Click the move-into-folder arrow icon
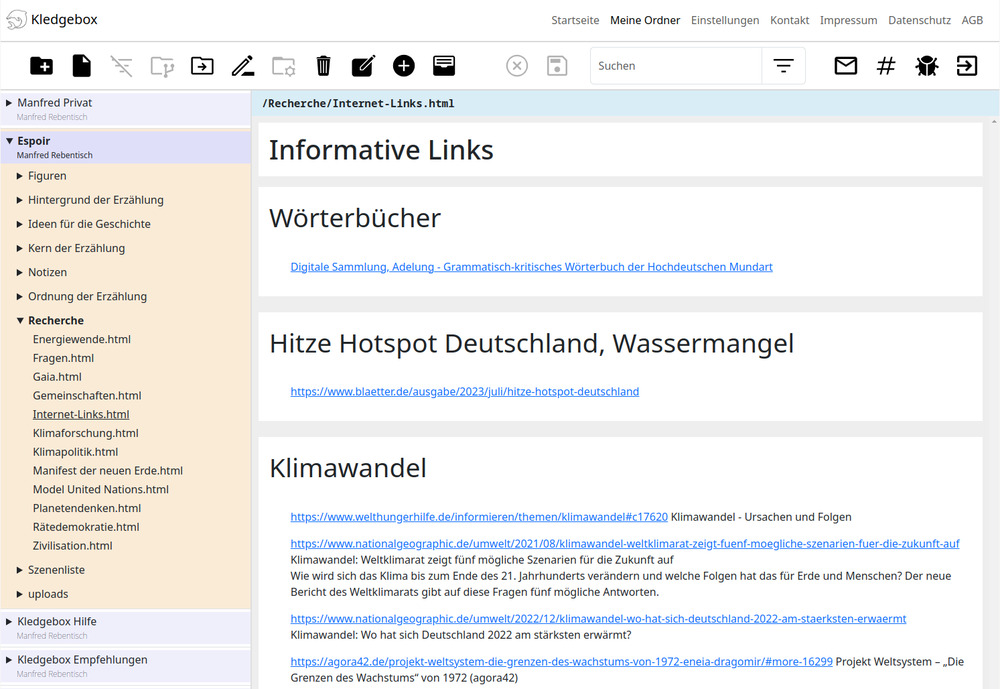This screenshot has height=689, width=1000. tap(202, 66)
